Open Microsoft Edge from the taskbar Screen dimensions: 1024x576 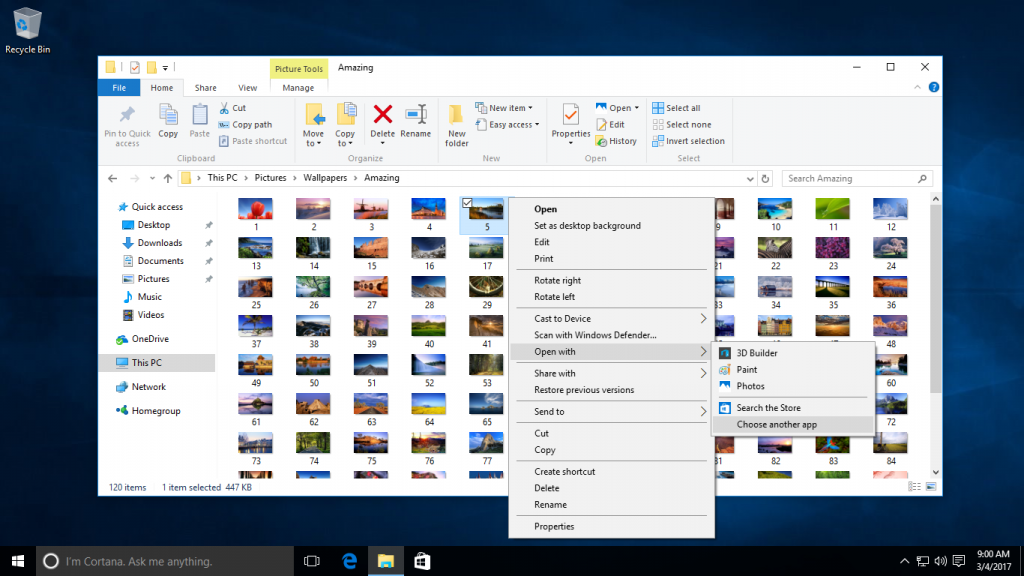(x=348, y=560)
